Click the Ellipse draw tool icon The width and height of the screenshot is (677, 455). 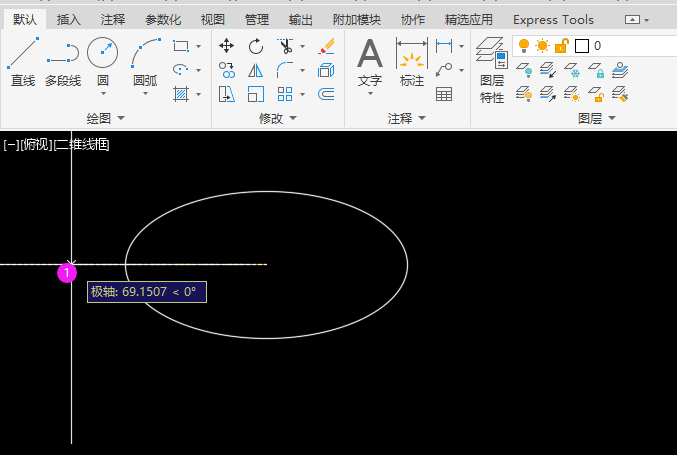click(x=181, y=70)
